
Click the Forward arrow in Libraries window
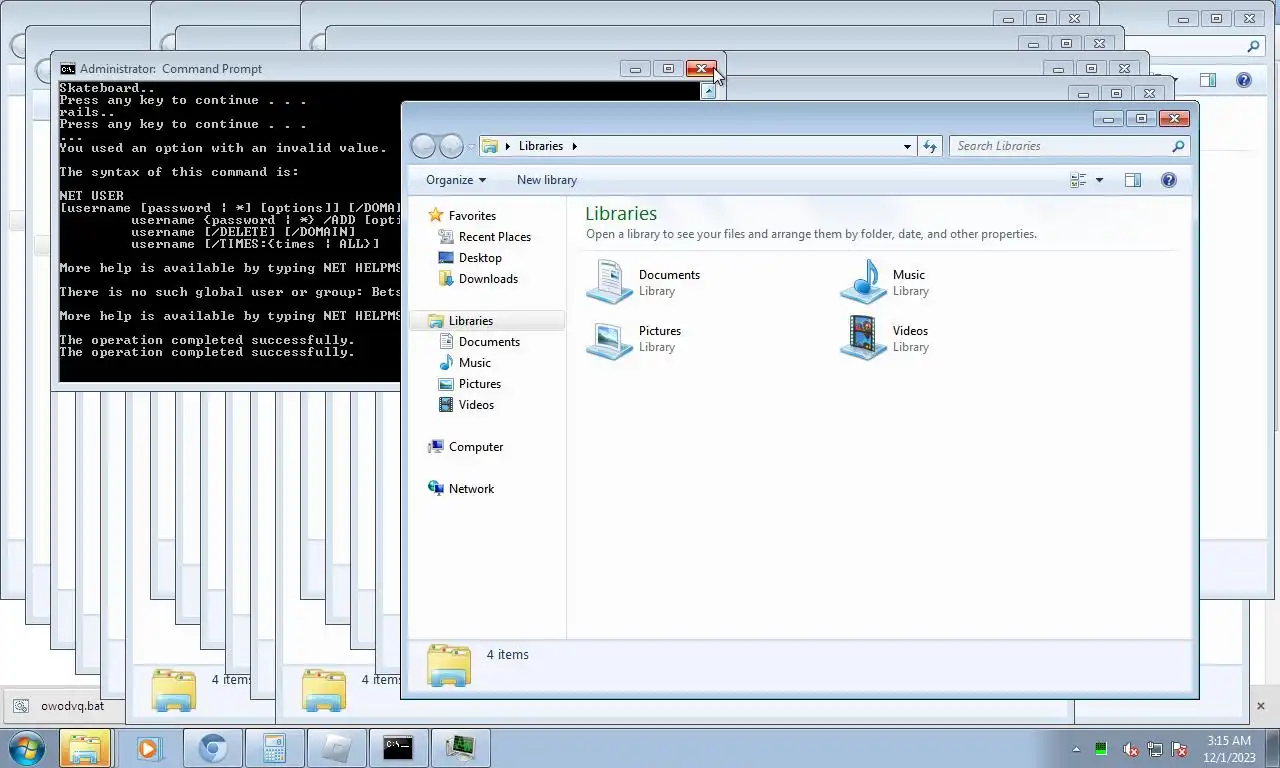[451, 146]
